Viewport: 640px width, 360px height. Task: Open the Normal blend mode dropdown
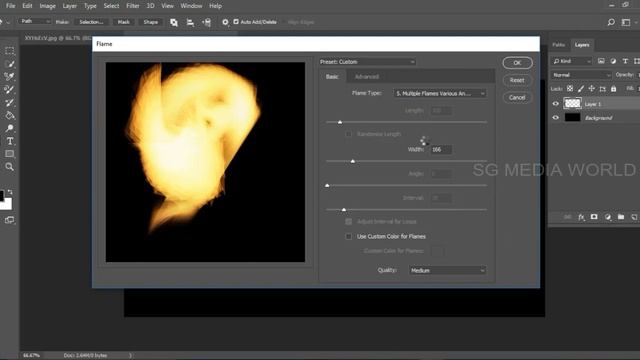tap(581, 75)
